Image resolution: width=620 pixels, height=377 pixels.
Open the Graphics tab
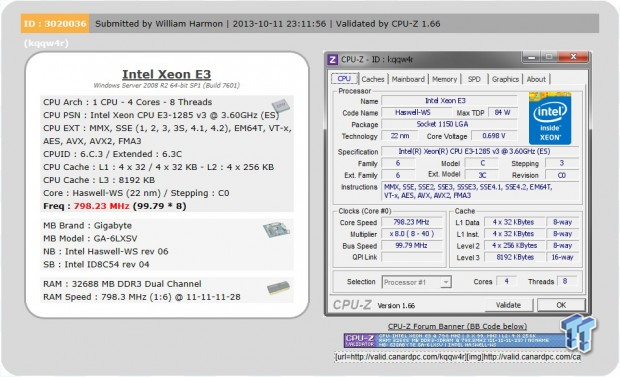(x=505, y=79)
